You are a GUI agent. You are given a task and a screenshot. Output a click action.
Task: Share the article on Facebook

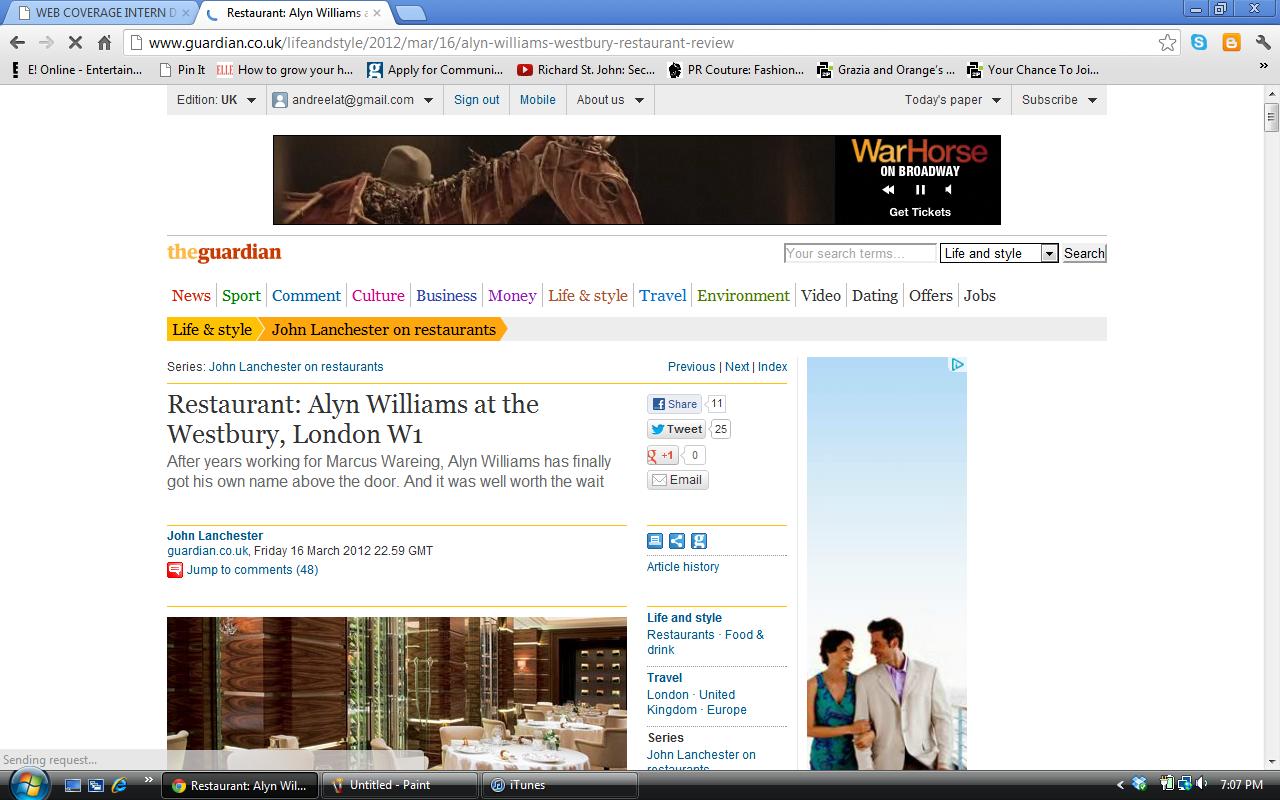[x=675, y=404]
